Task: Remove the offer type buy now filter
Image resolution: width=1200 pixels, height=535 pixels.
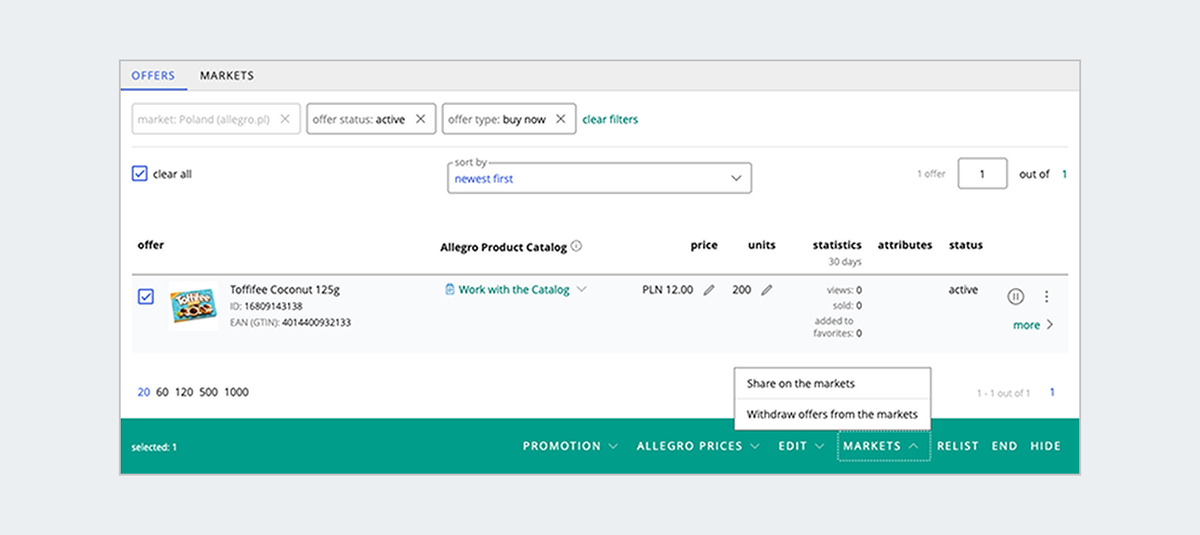Action: pyautogui.click(x=560, y=119)
